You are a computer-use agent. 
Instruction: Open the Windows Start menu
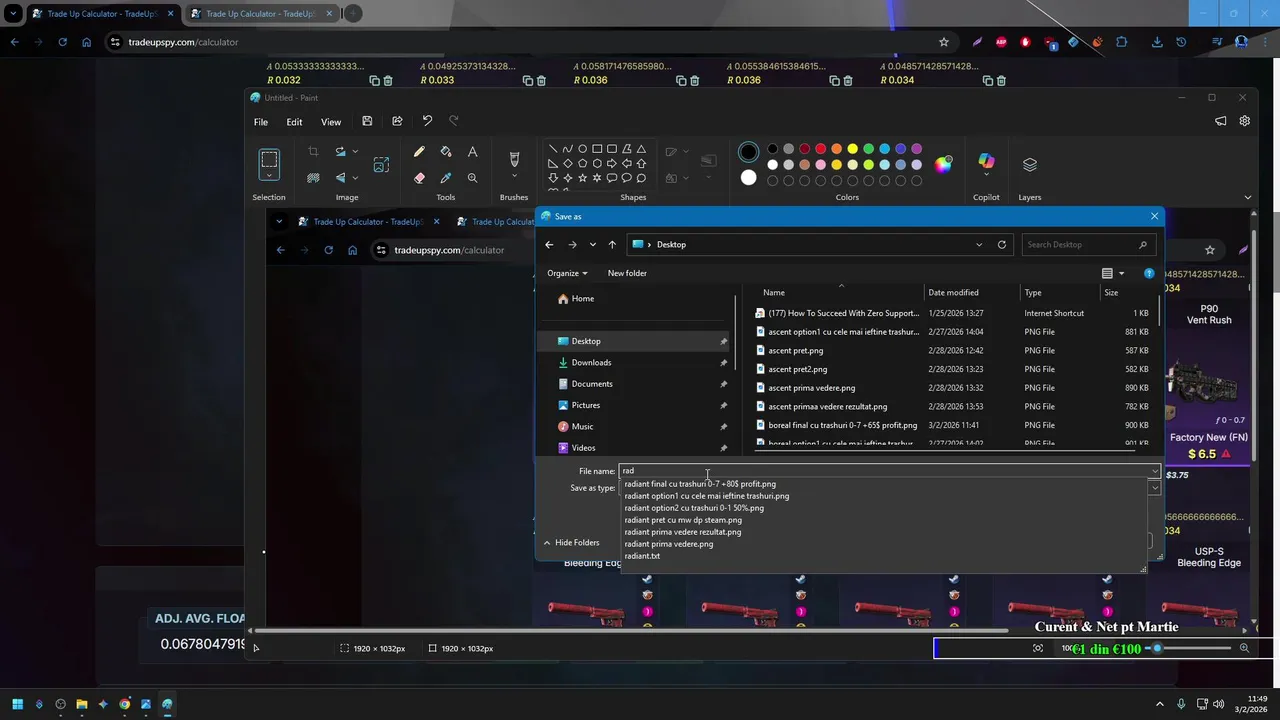pos(17,704)
